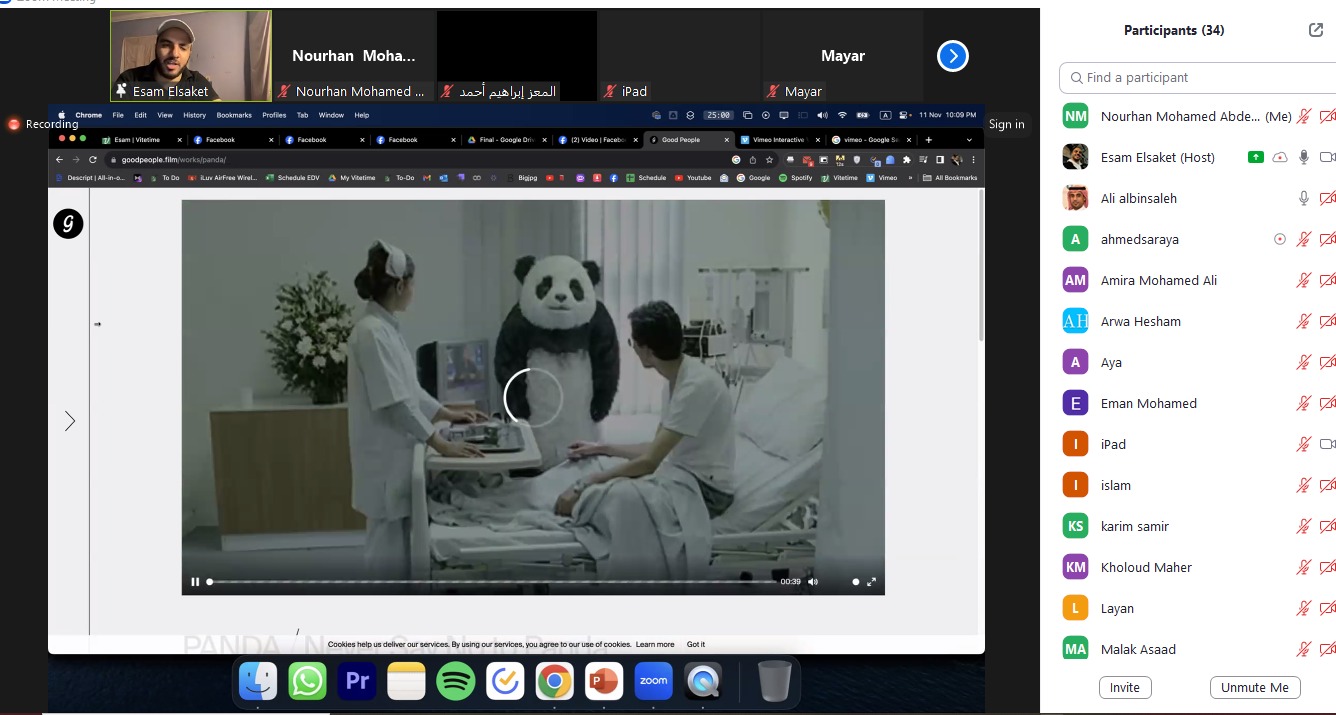This screenshot has width=1336, height=715.
Task: Open Chrome extensions puzzle icon
Action: [x=906, y=159]
